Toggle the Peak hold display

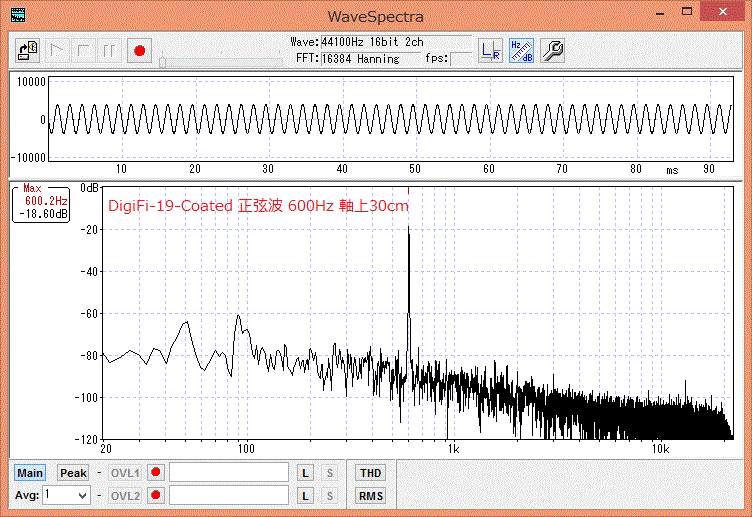click(73, 472)
